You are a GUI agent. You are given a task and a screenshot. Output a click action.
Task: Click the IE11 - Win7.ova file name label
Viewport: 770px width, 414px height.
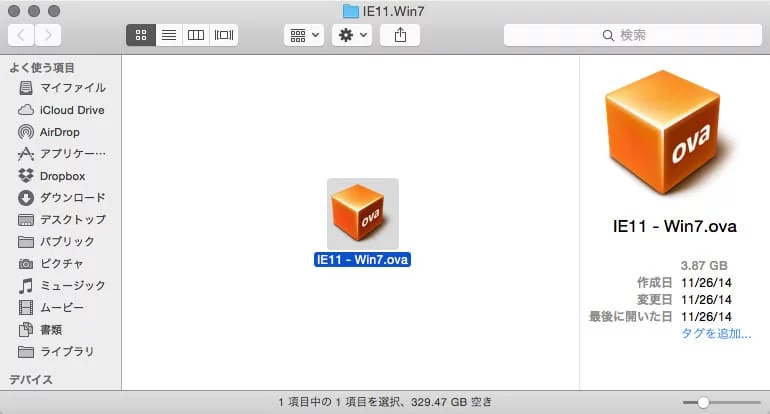tap(362, 259)
